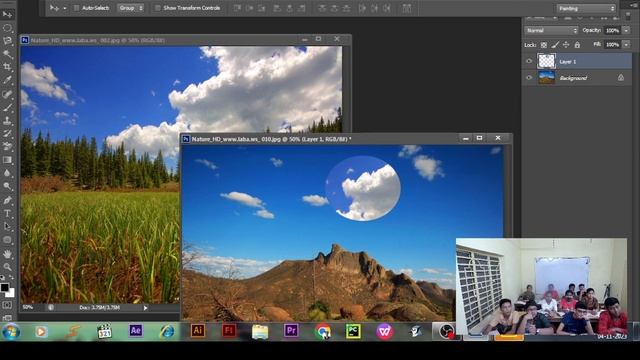640x360 pixels.
Task: Hide Layer 1 with its eye icon
Action: (x=529, y=61)
